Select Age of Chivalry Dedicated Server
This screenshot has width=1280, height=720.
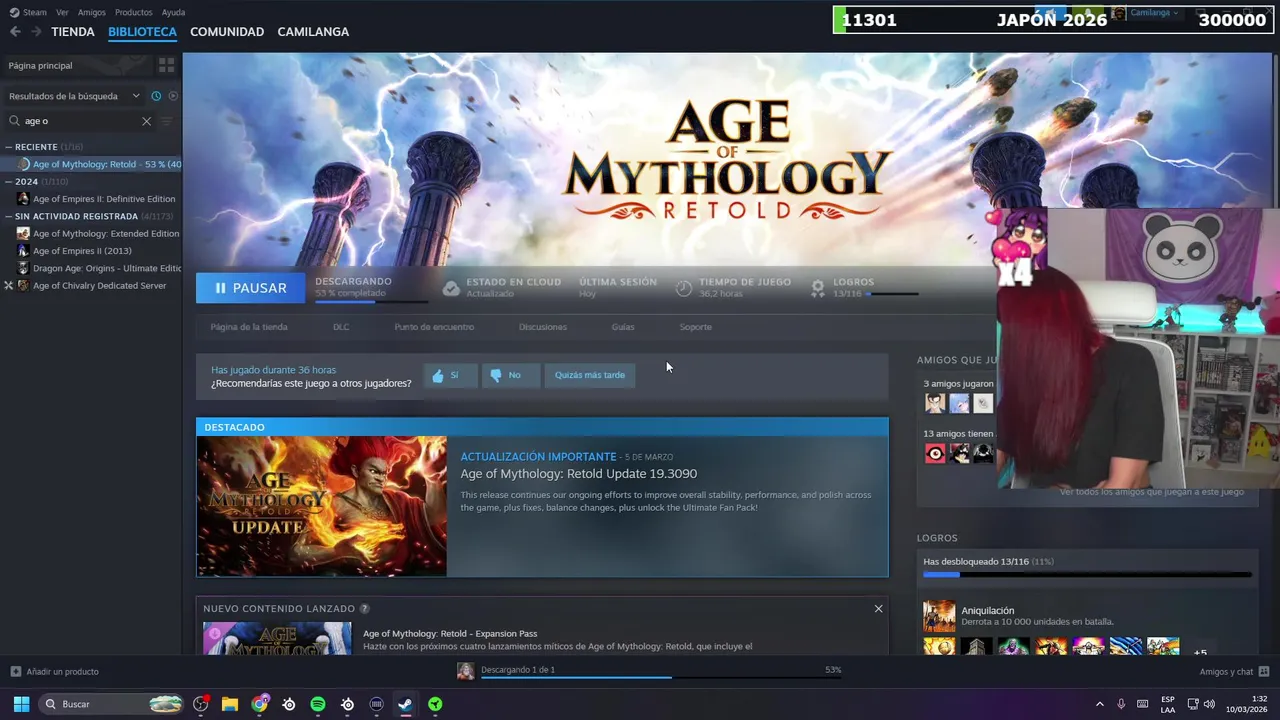(x=92, y=285)
